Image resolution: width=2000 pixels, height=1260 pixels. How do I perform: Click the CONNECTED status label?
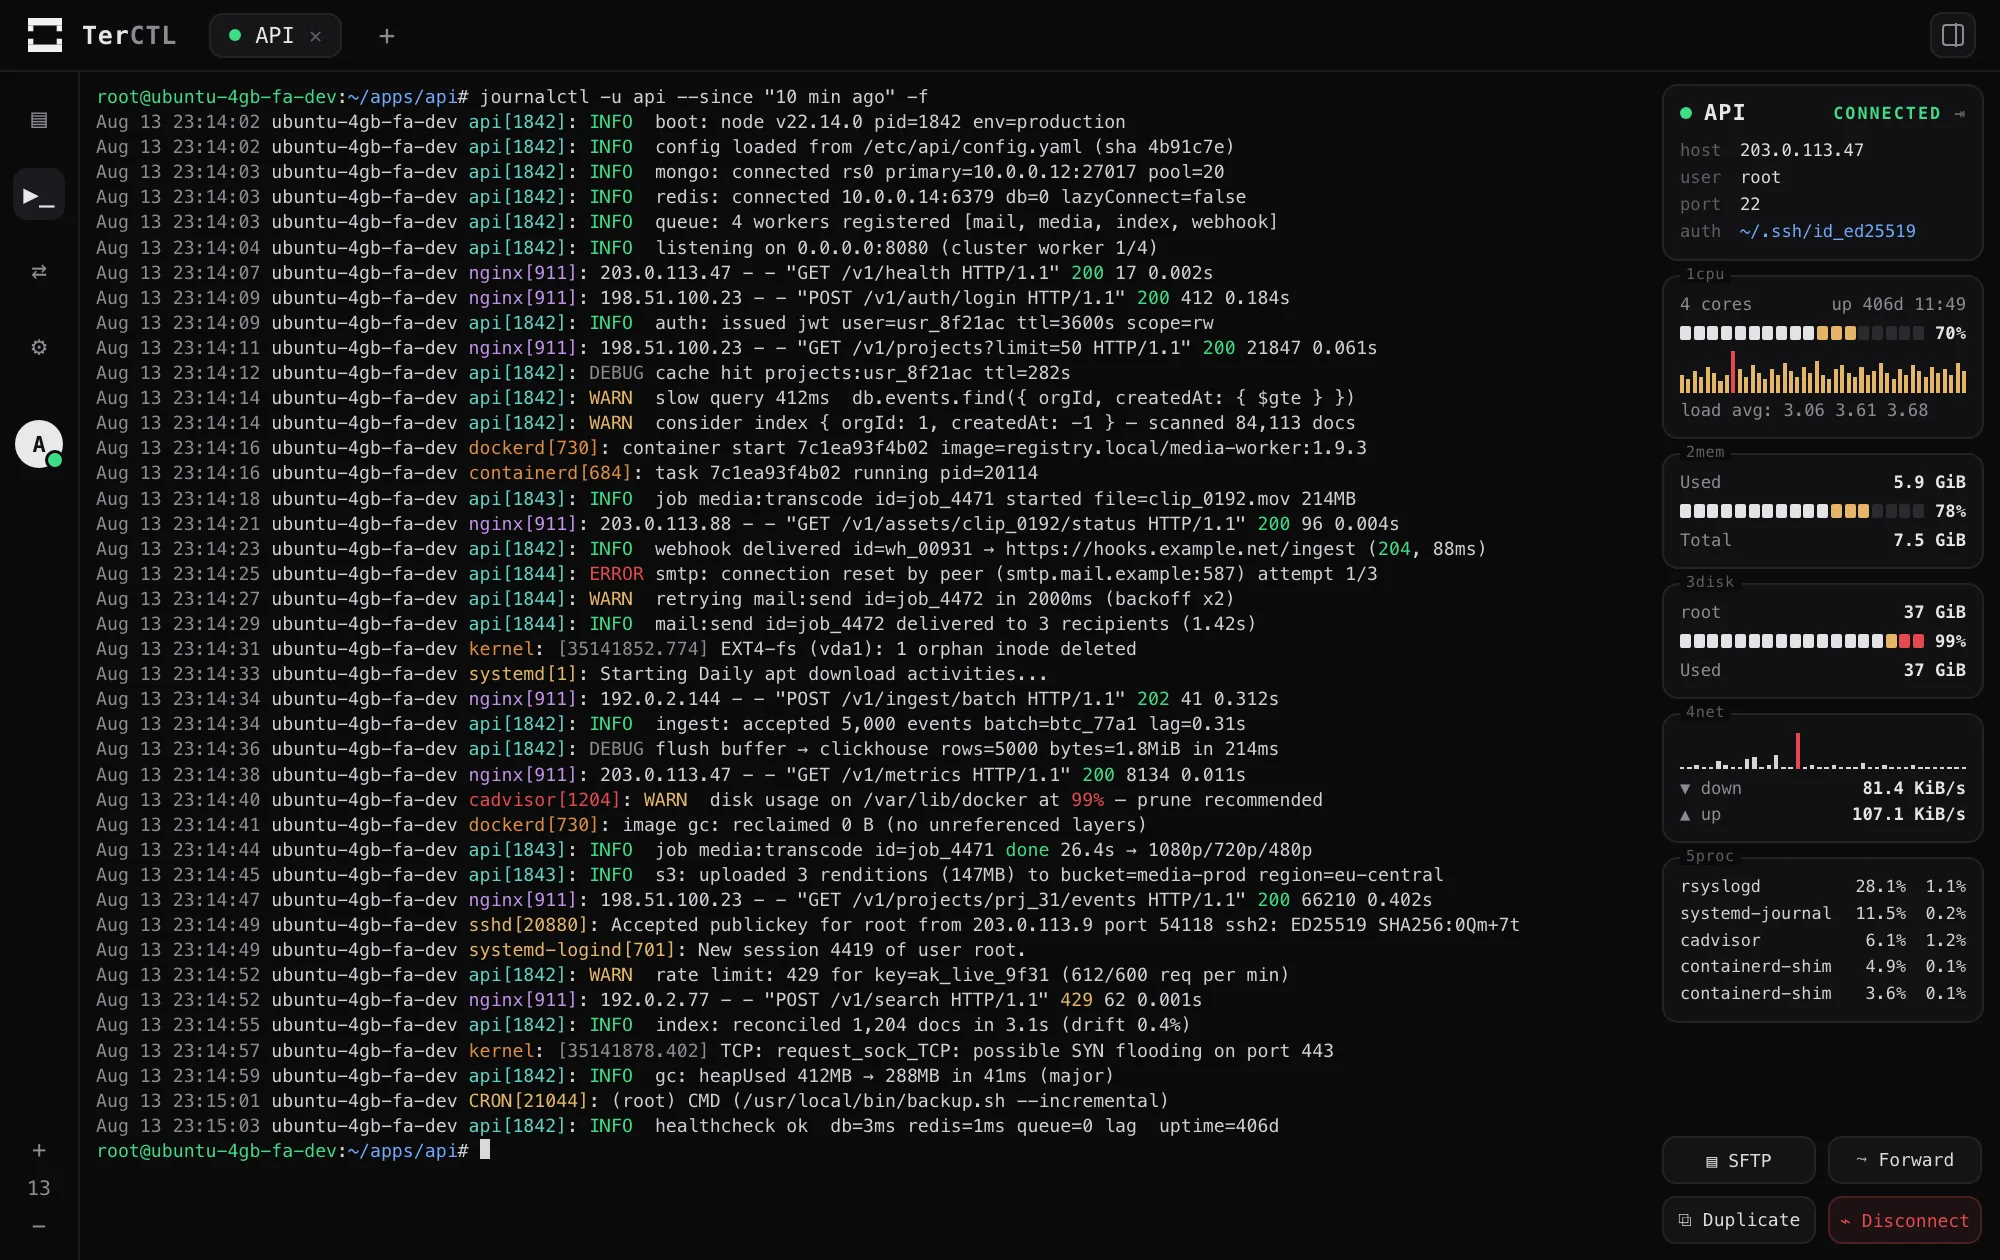click(1886, 113)
